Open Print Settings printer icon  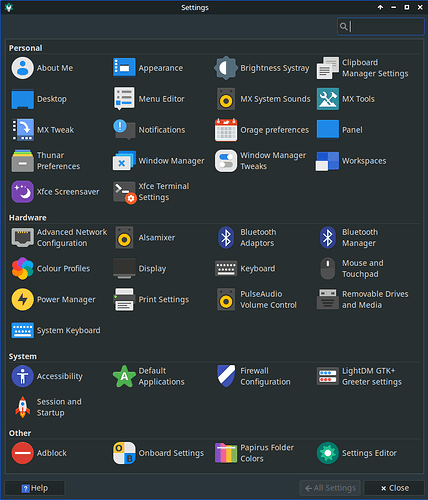[x=124, y=300]
